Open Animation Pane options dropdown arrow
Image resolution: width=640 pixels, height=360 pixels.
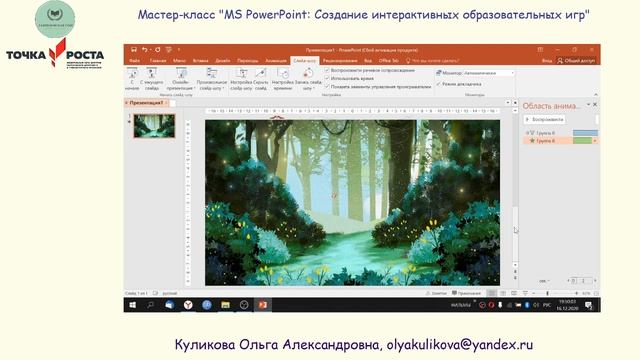589,104
